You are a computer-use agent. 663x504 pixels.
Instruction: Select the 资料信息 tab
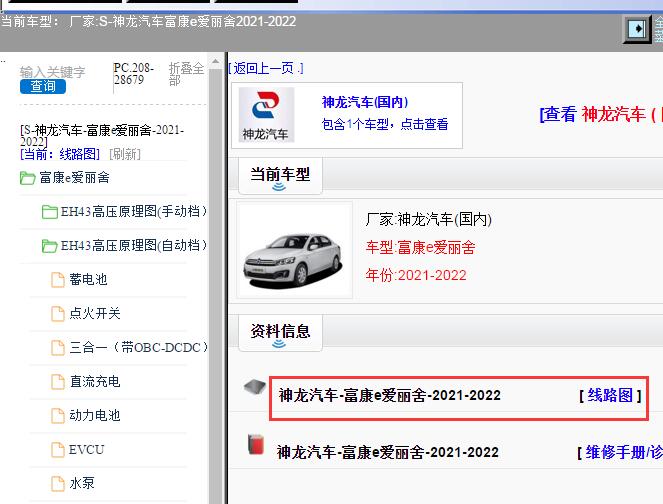tap(280, 333)
